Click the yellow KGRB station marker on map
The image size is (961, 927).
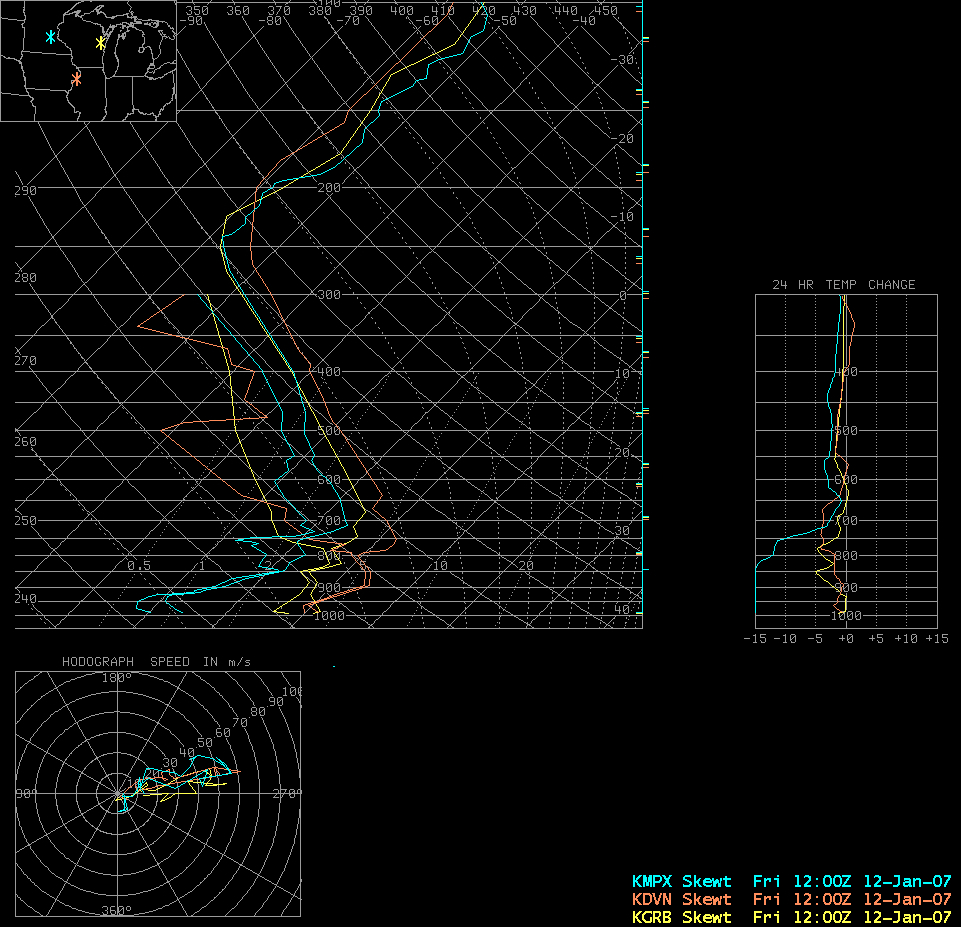pos(101,43)
